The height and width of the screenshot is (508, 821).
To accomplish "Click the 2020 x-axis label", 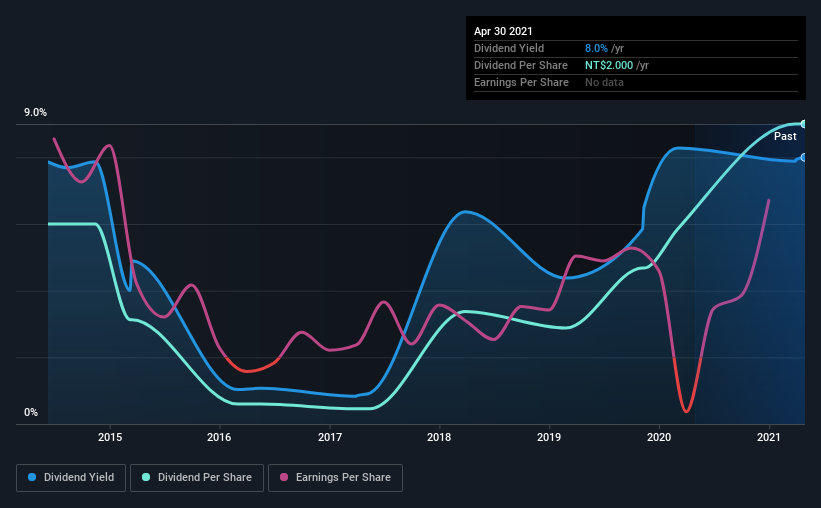I will 659,437.
